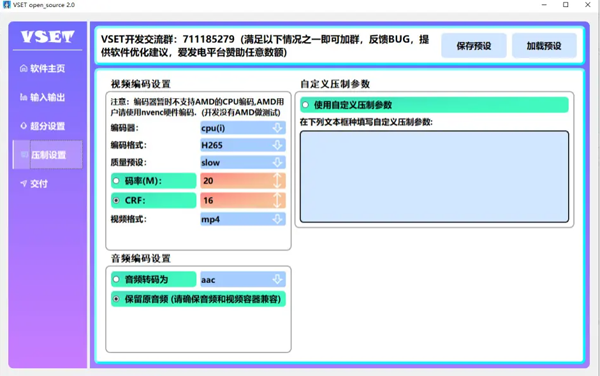Open the 软件主页 home page
The image size is (600, 376).
click(x=47, y=68)
